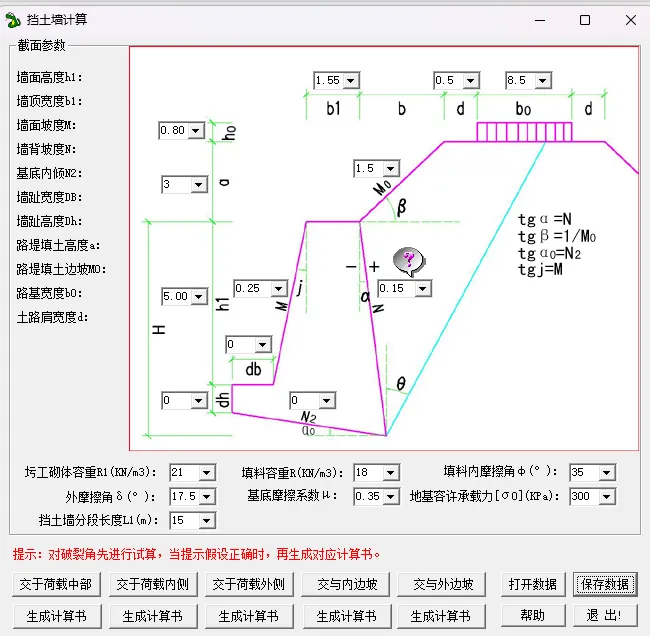
Task: Click 生成计算书 under 交于荷载外侧
Action: (249, 616)
